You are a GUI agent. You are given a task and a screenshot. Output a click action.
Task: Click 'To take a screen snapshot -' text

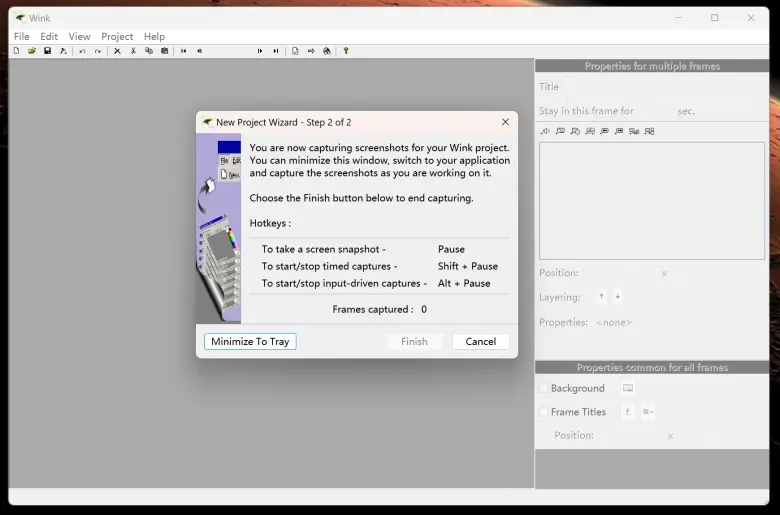click(324, 249)
